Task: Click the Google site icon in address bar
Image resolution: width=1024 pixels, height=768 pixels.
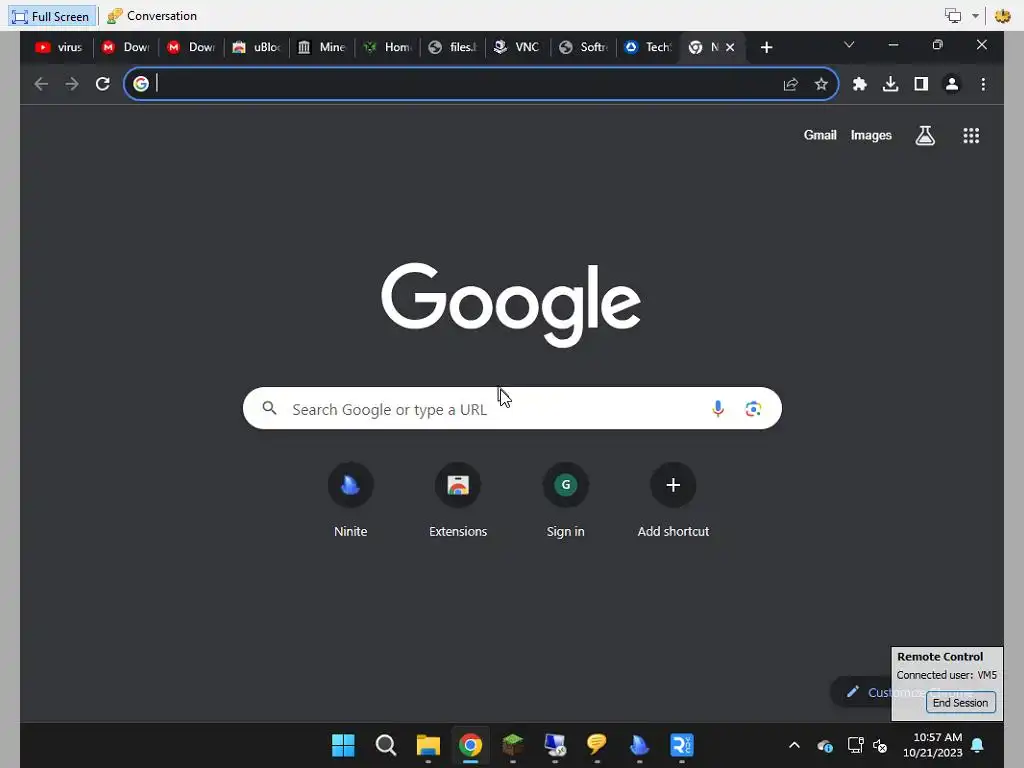Action: pos(140,84)
